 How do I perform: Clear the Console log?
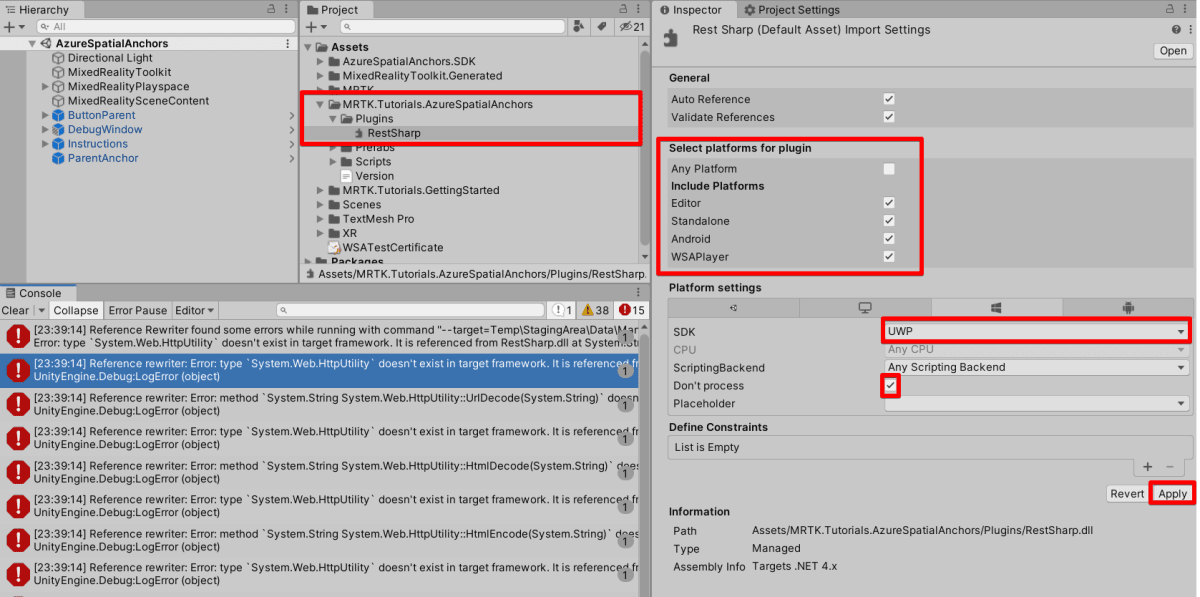16,310
